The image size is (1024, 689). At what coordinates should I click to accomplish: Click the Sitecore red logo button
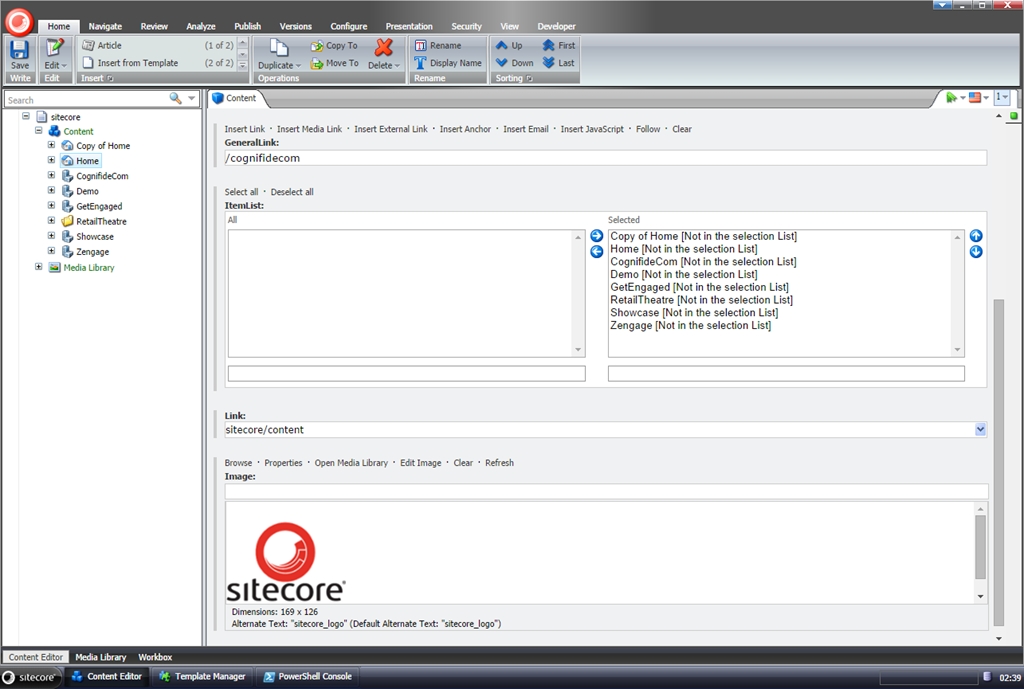(x=19, y=22)
